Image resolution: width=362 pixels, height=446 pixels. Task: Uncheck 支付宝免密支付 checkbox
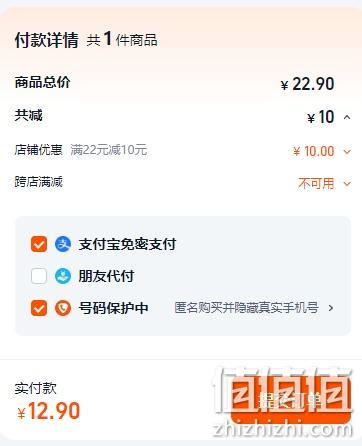coord(39,244)
